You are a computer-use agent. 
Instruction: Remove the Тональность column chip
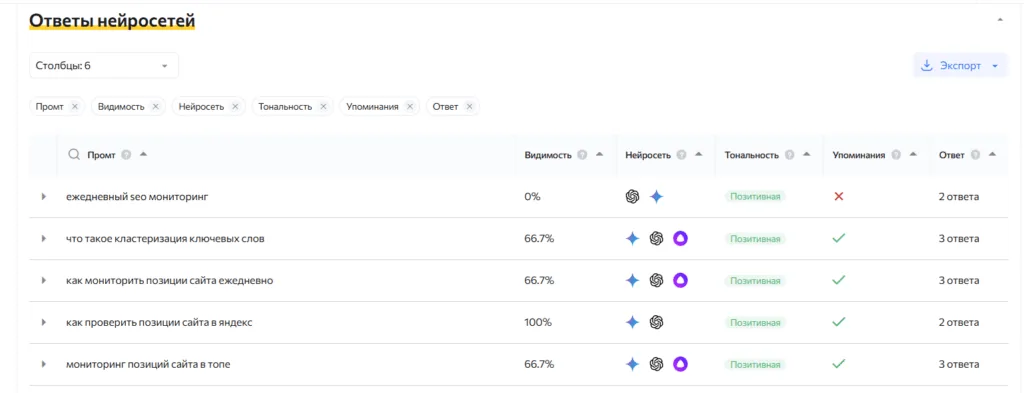(323, 106)
